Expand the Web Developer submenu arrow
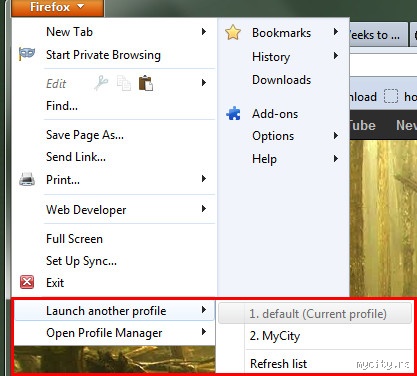Screen dimensions: 417x376 204,209
